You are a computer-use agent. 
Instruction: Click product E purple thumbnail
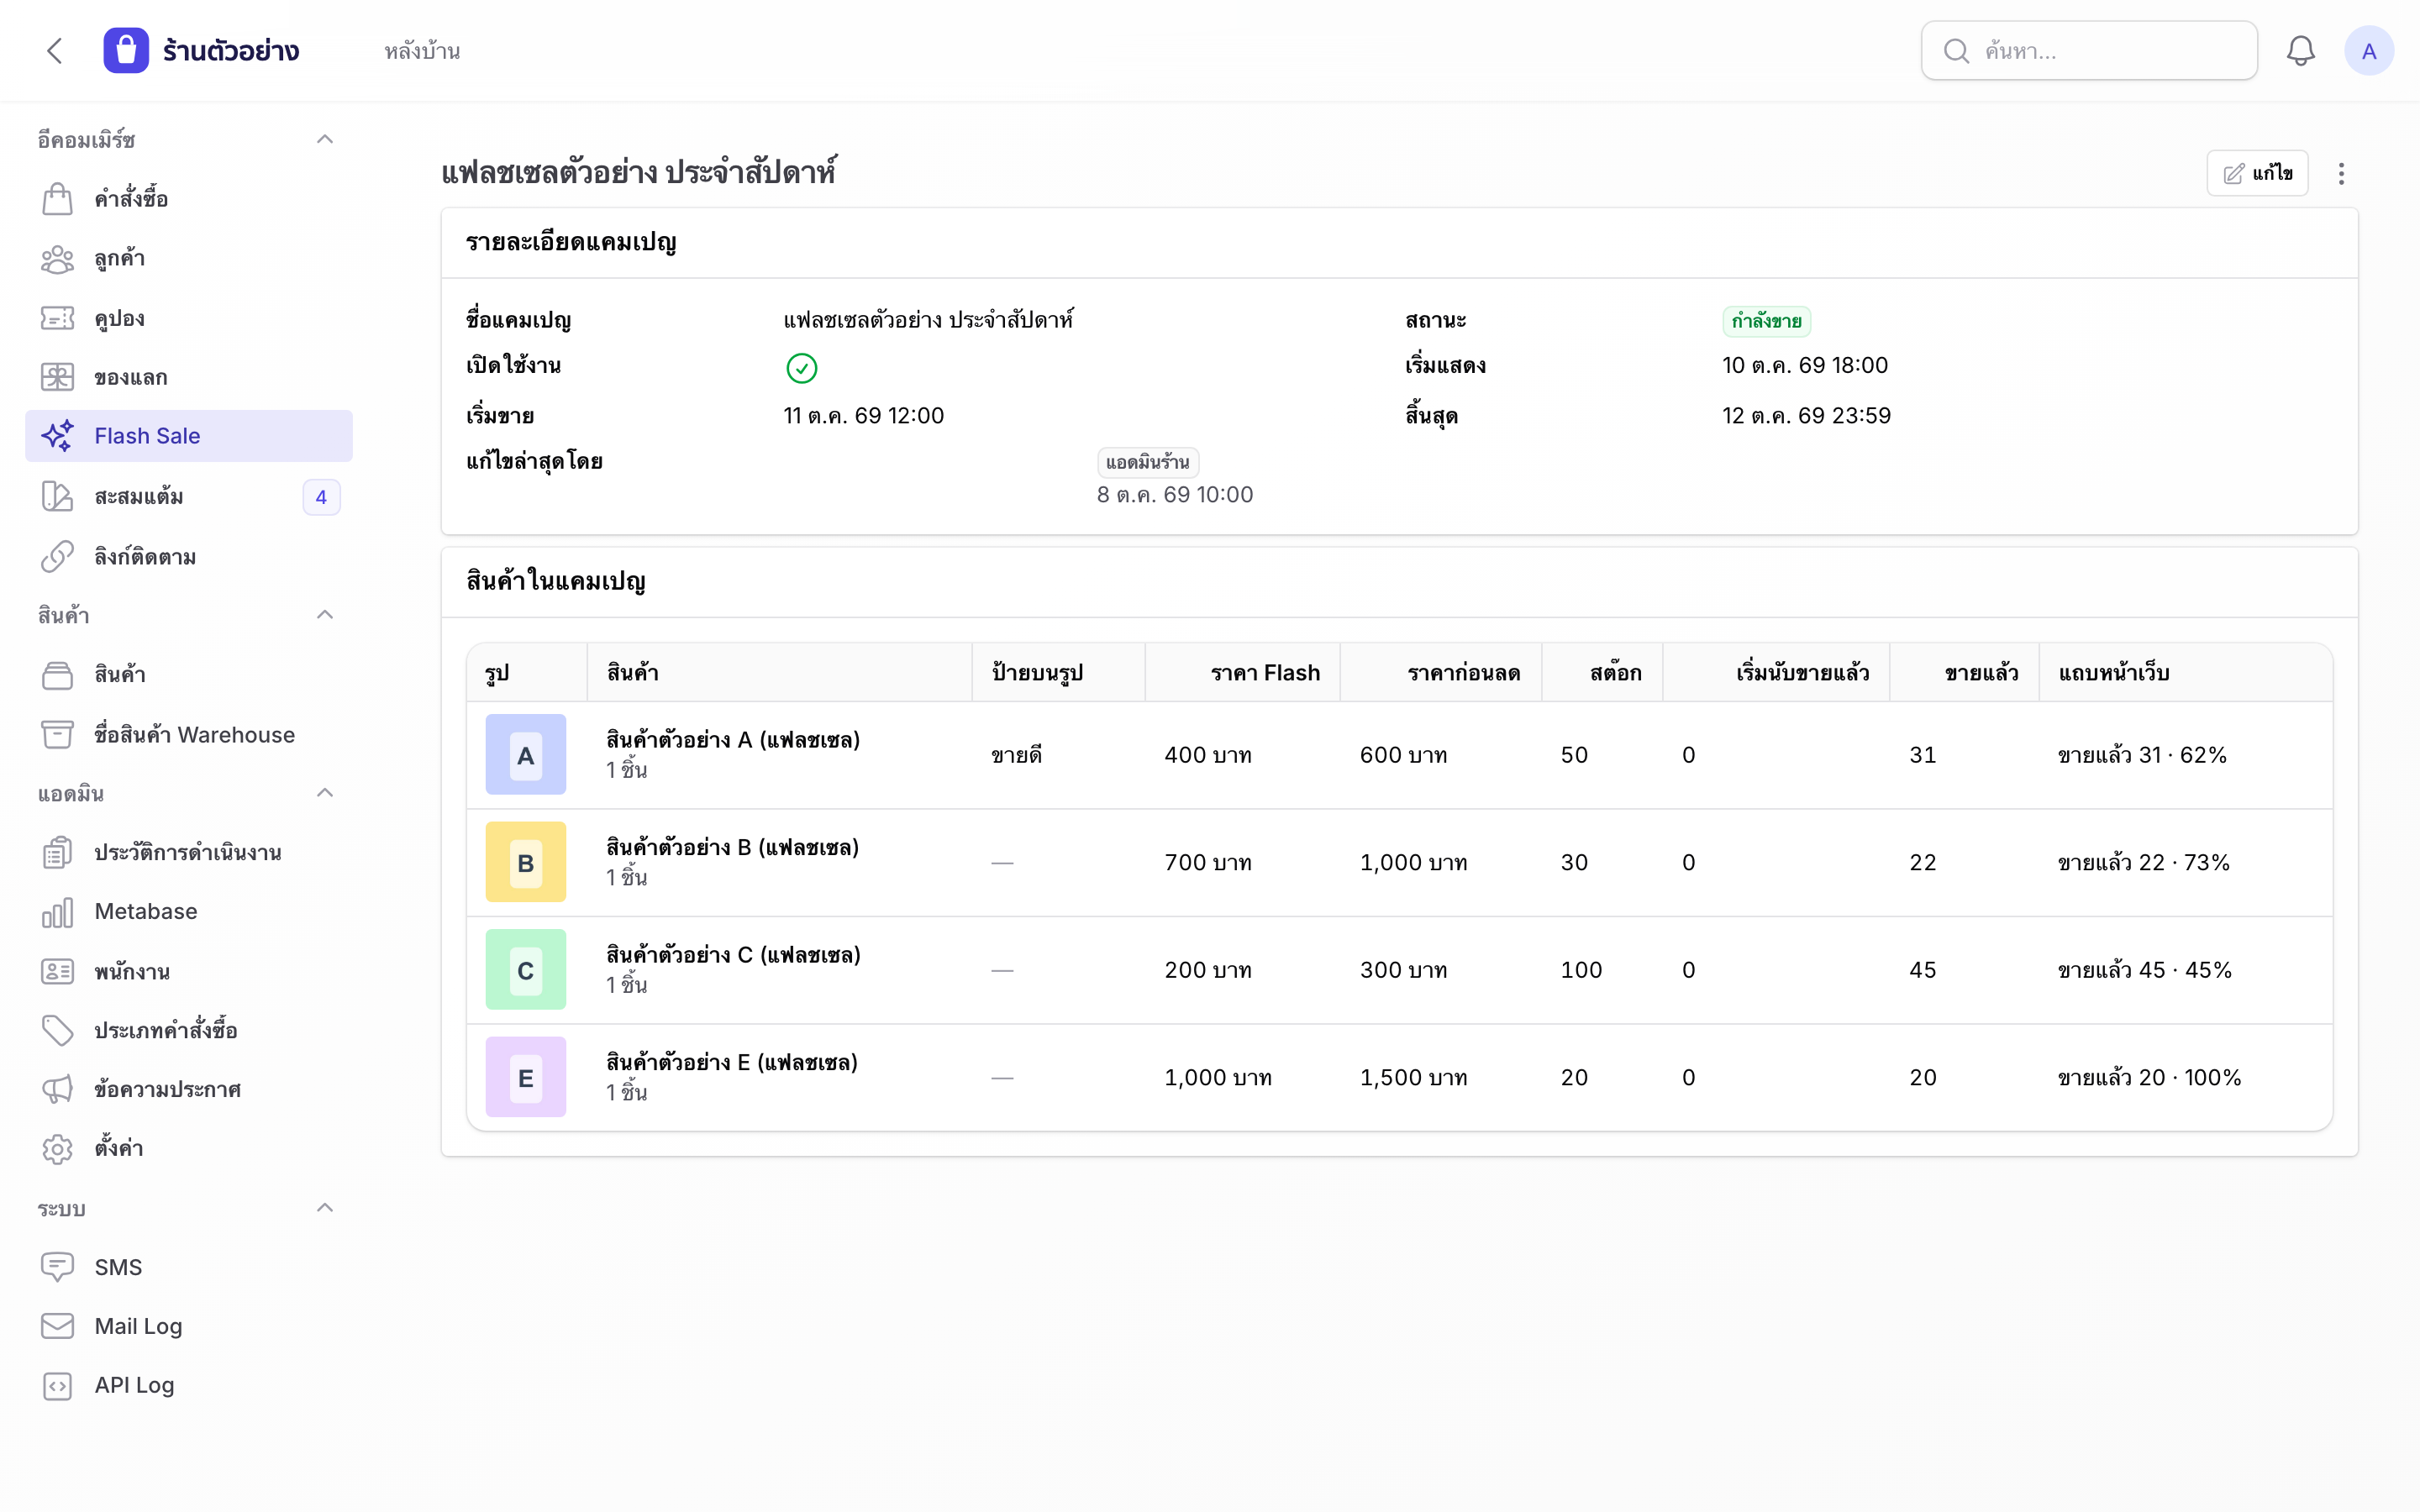tap(526, 1077)
